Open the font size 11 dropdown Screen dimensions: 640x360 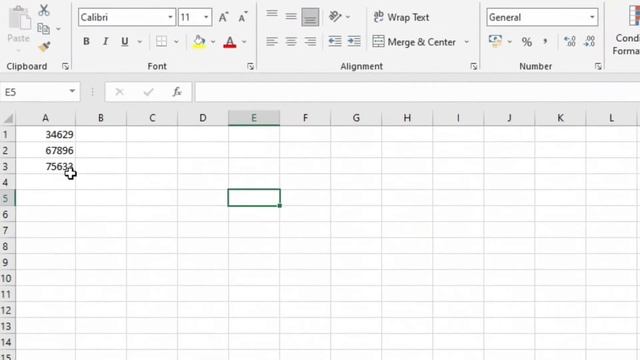point(206,17)
